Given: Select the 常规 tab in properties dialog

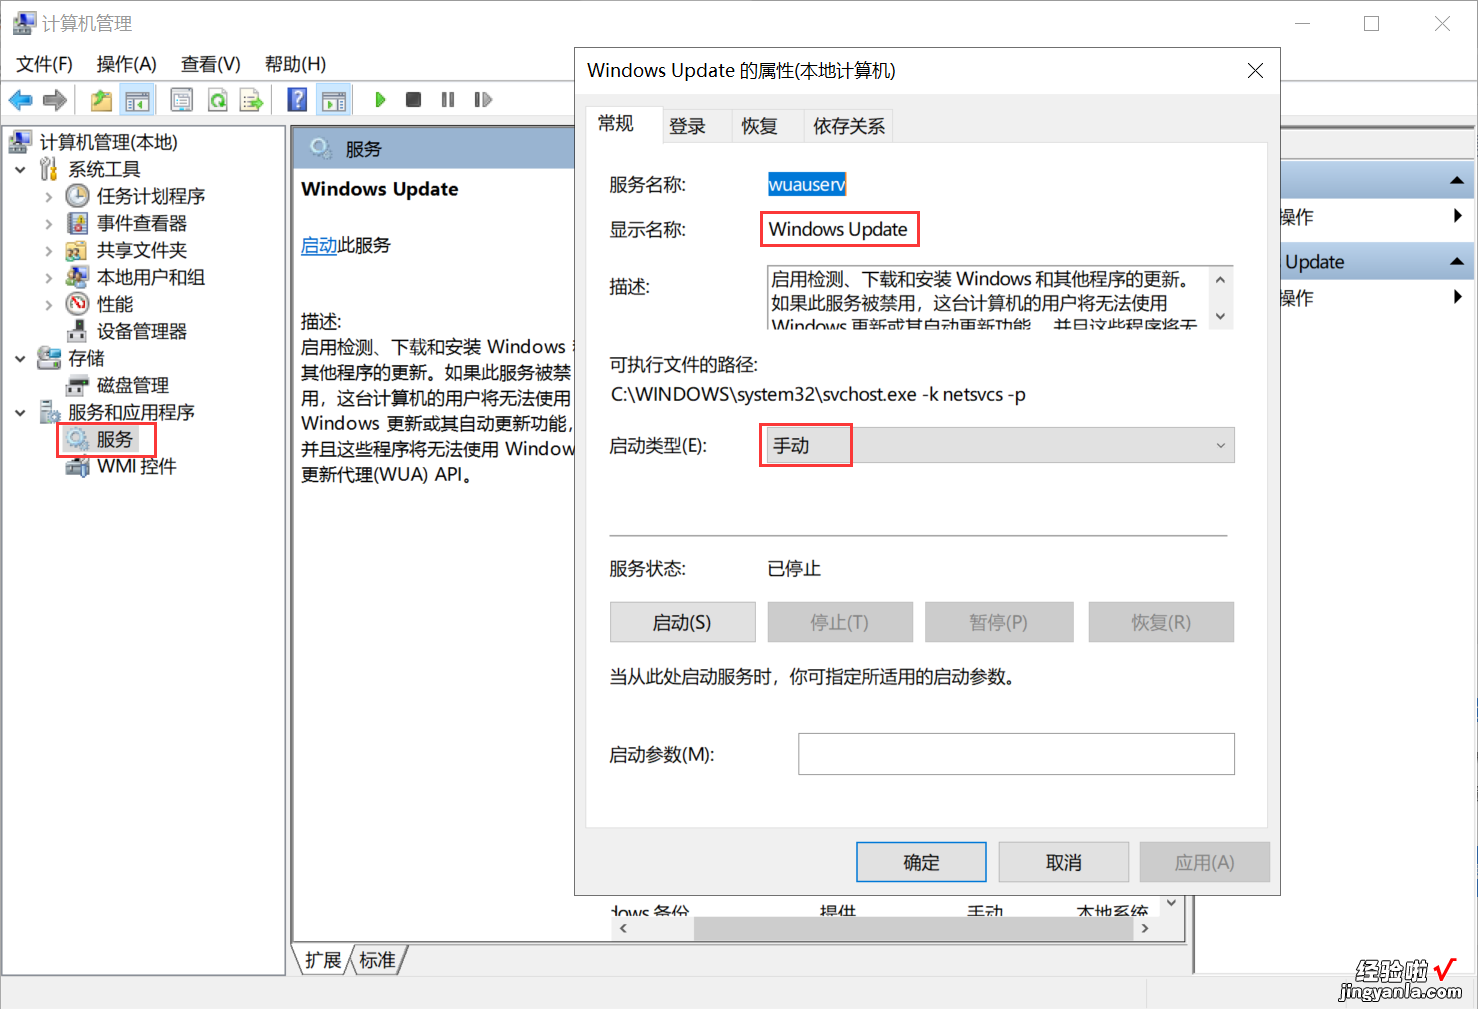Looking at the screenshot, I should click(x=616, y=123).
